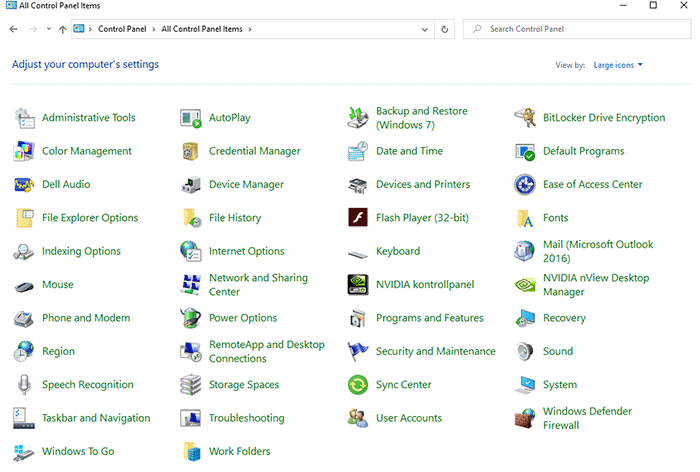
Task: Open the Administrative Tools icon
Action: click(24, 118)
